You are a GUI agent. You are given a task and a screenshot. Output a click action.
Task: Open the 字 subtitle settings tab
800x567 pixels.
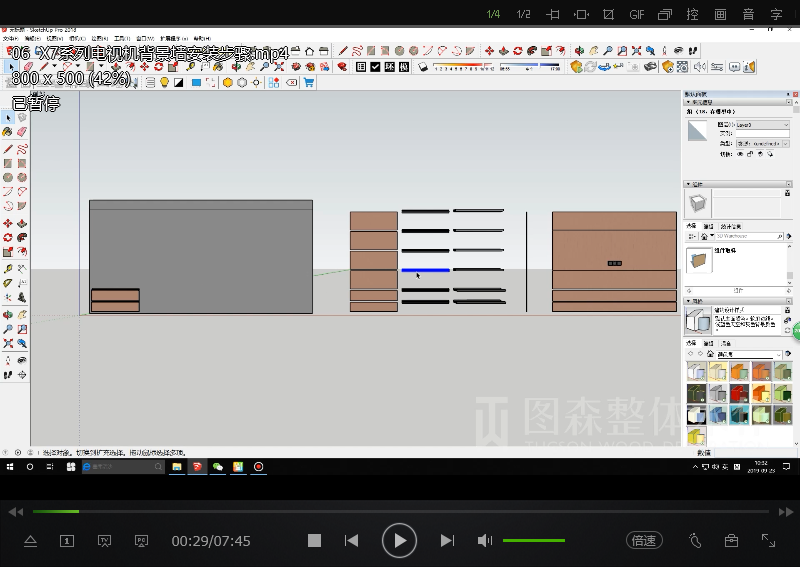click(x=776, y=14)
